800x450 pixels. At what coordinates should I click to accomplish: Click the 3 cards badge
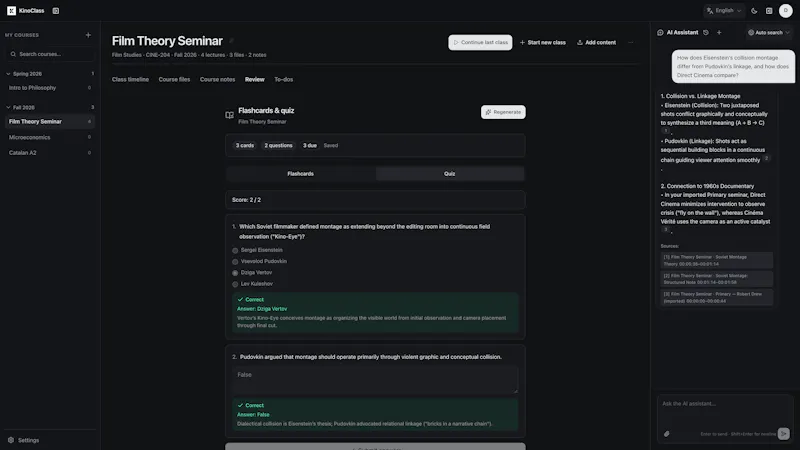tap(244, 145)
